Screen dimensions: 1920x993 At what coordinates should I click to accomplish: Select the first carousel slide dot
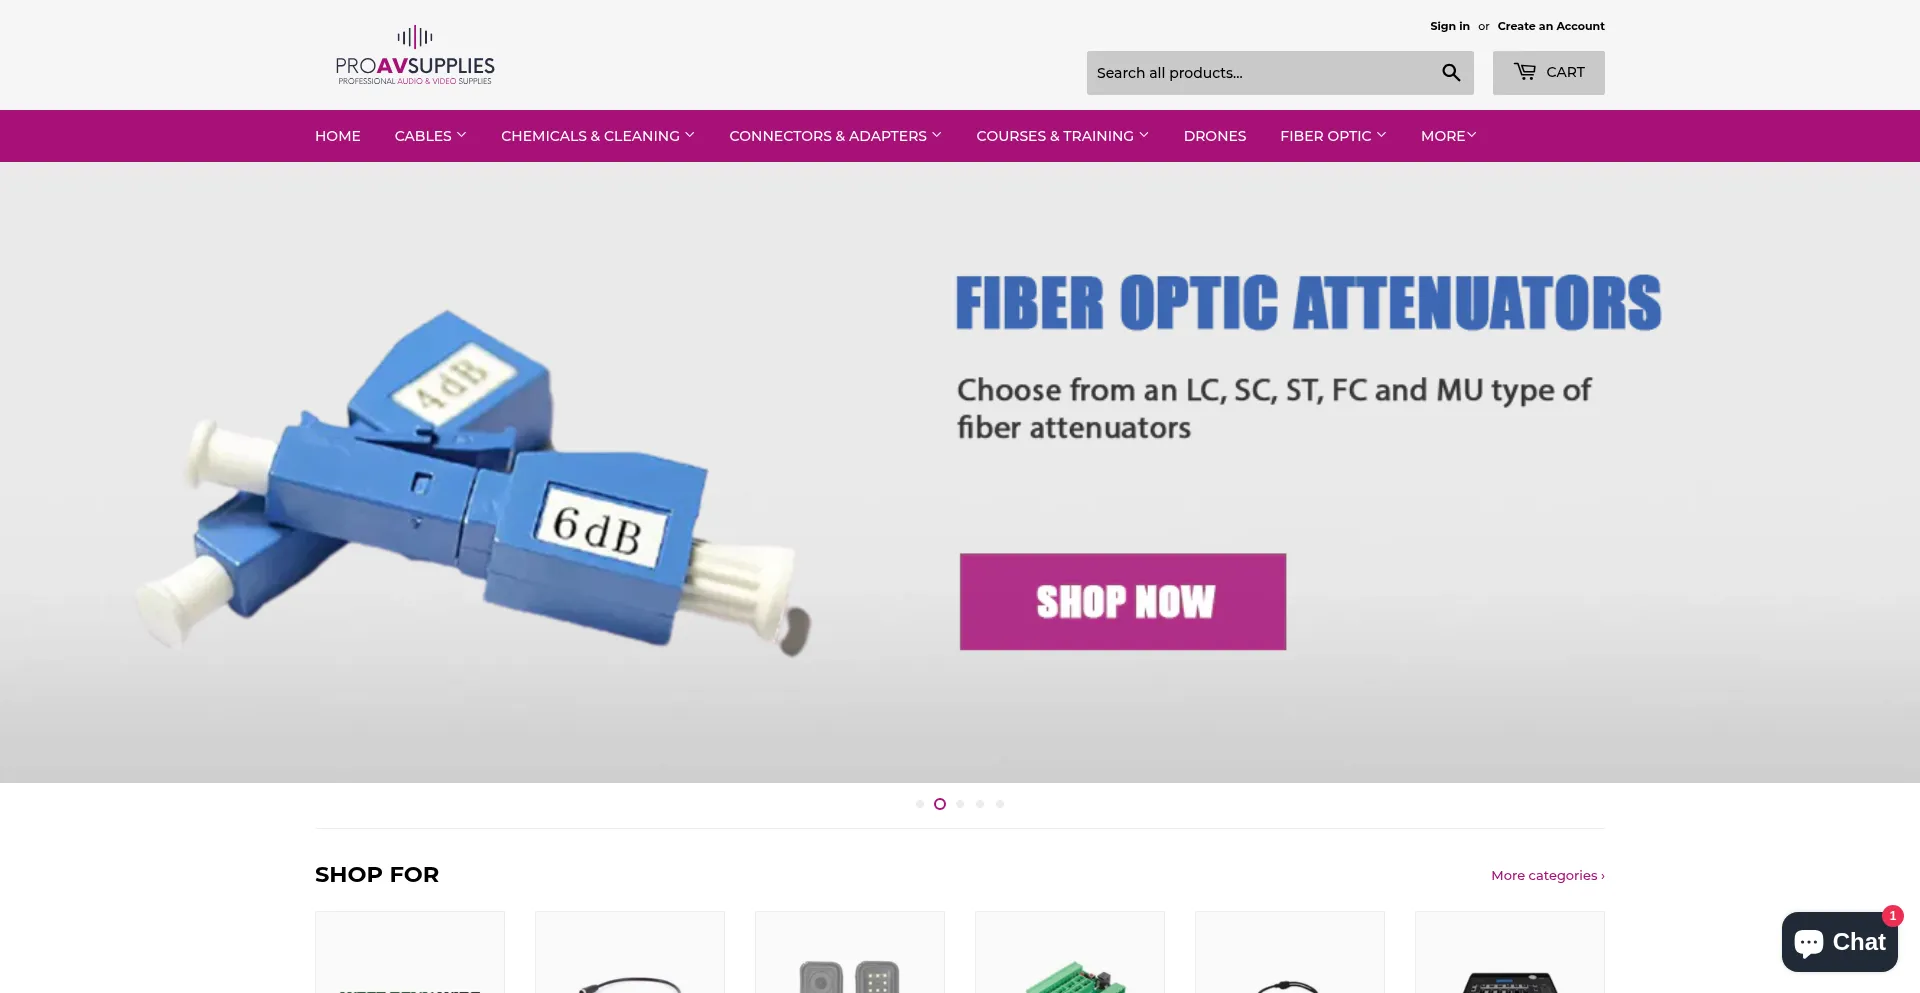920,804
